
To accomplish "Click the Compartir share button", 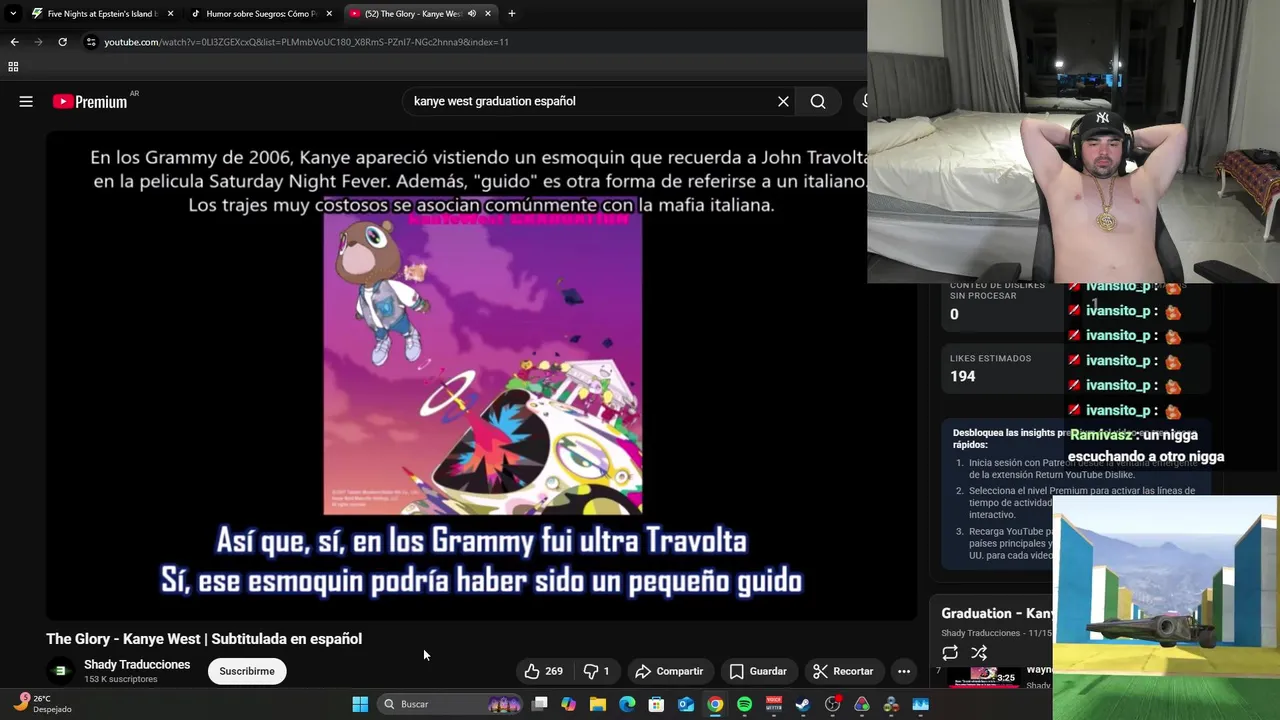I will point(669,671).
